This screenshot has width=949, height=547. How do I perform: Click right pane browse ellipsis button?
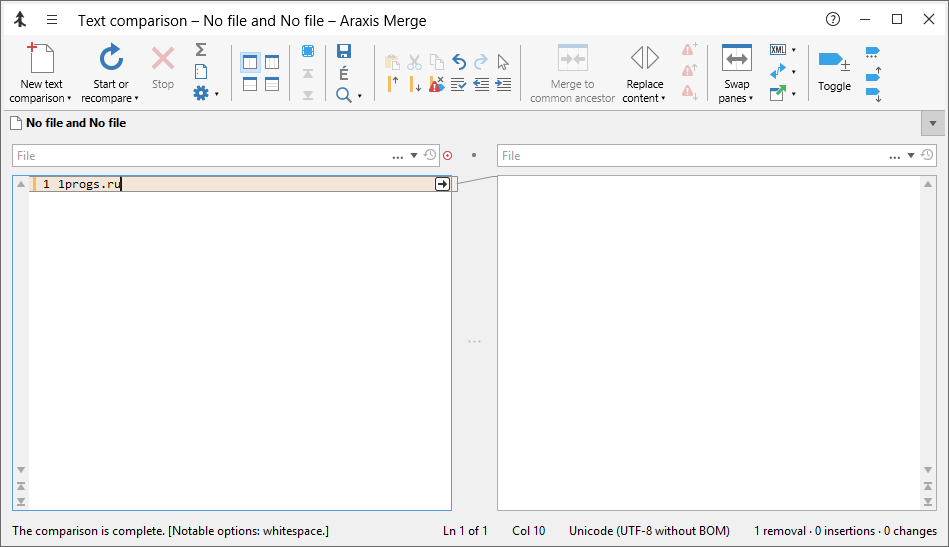[895, 156]
